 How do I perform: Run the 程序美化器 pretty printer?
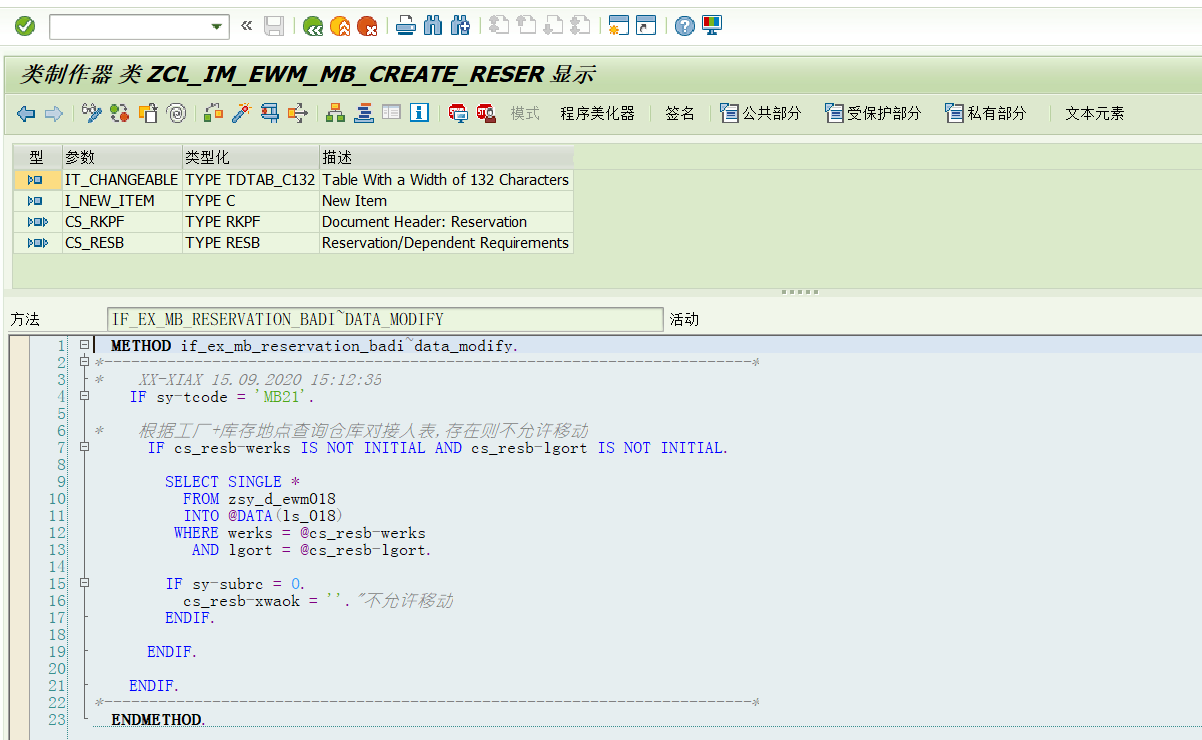click(599, 113)
